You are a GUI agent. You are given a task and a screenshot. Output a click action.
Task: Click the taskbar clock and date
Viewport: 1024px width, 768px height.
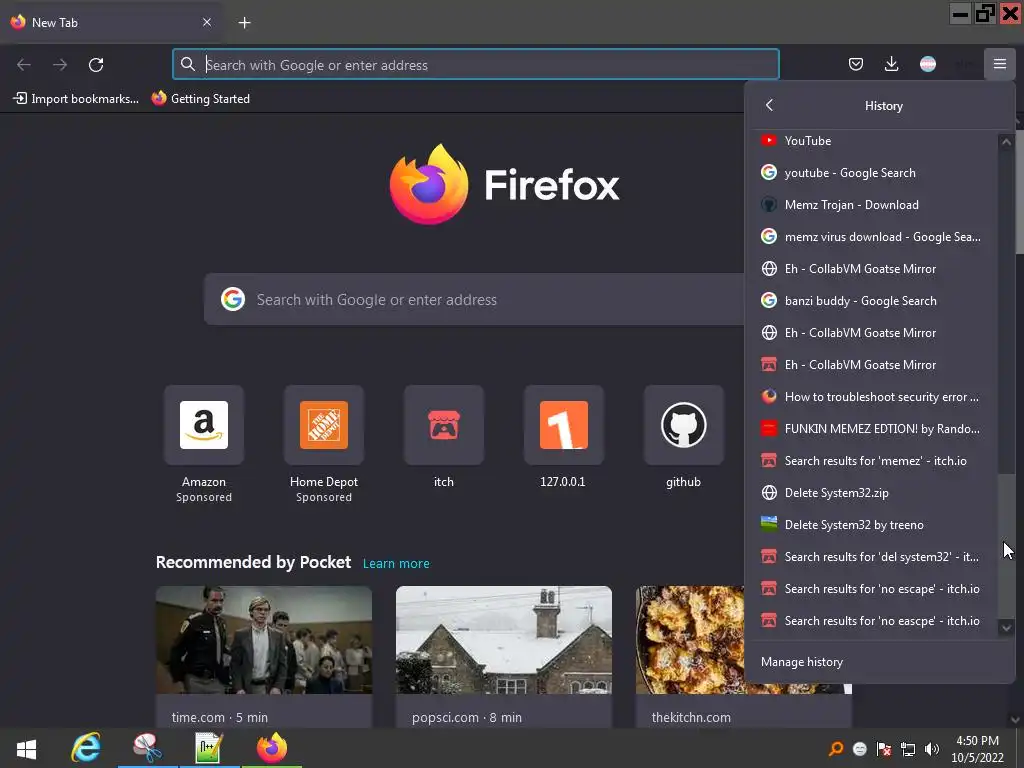977,749
